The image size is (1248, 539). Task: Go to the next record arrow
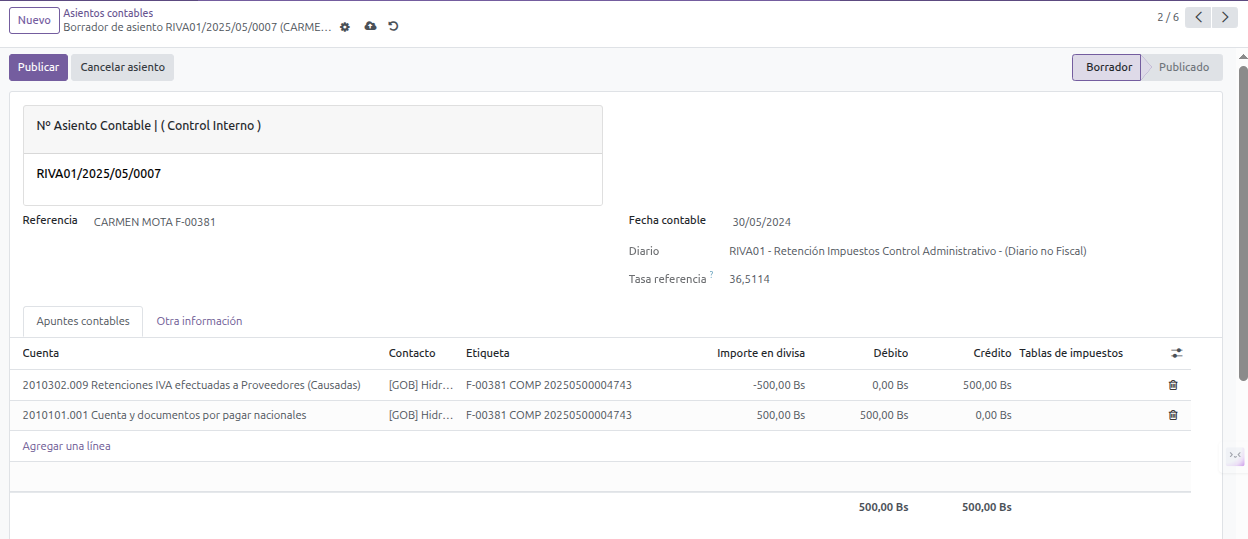pos(1225,17)
